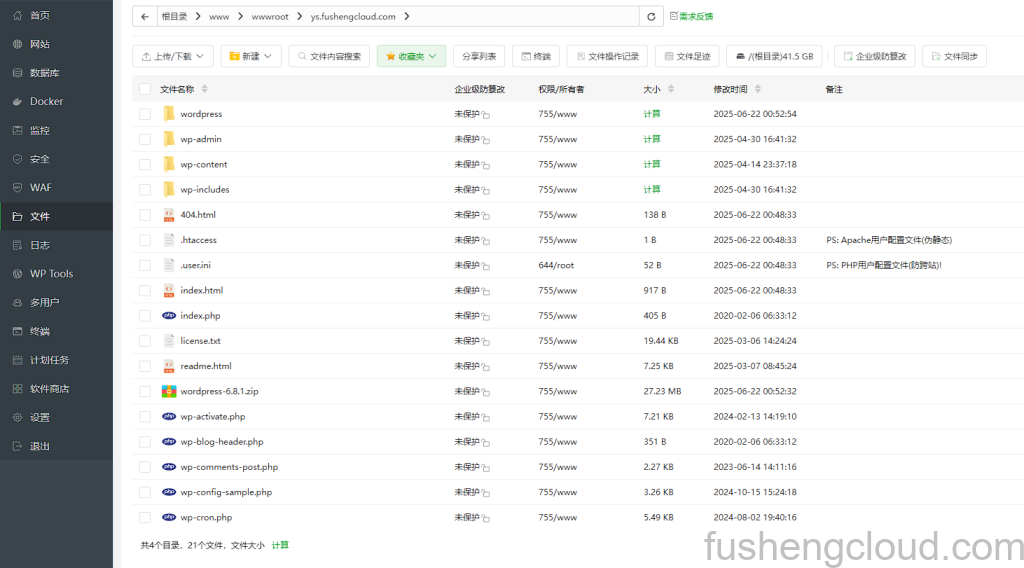
Task: Sort by modified time using sort arrows
Action: 758,89
